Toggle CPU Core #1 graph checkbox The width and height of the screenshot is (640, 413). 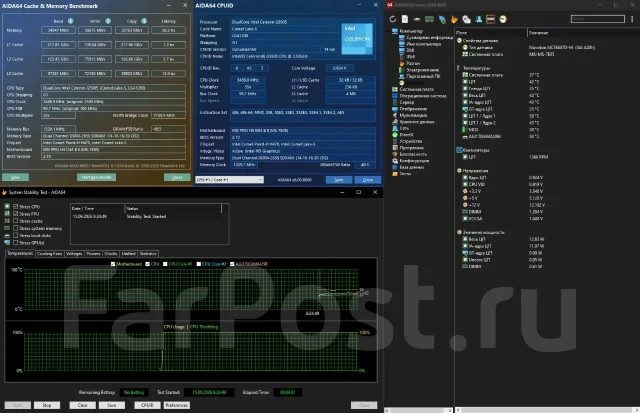[x=165, y=264]
